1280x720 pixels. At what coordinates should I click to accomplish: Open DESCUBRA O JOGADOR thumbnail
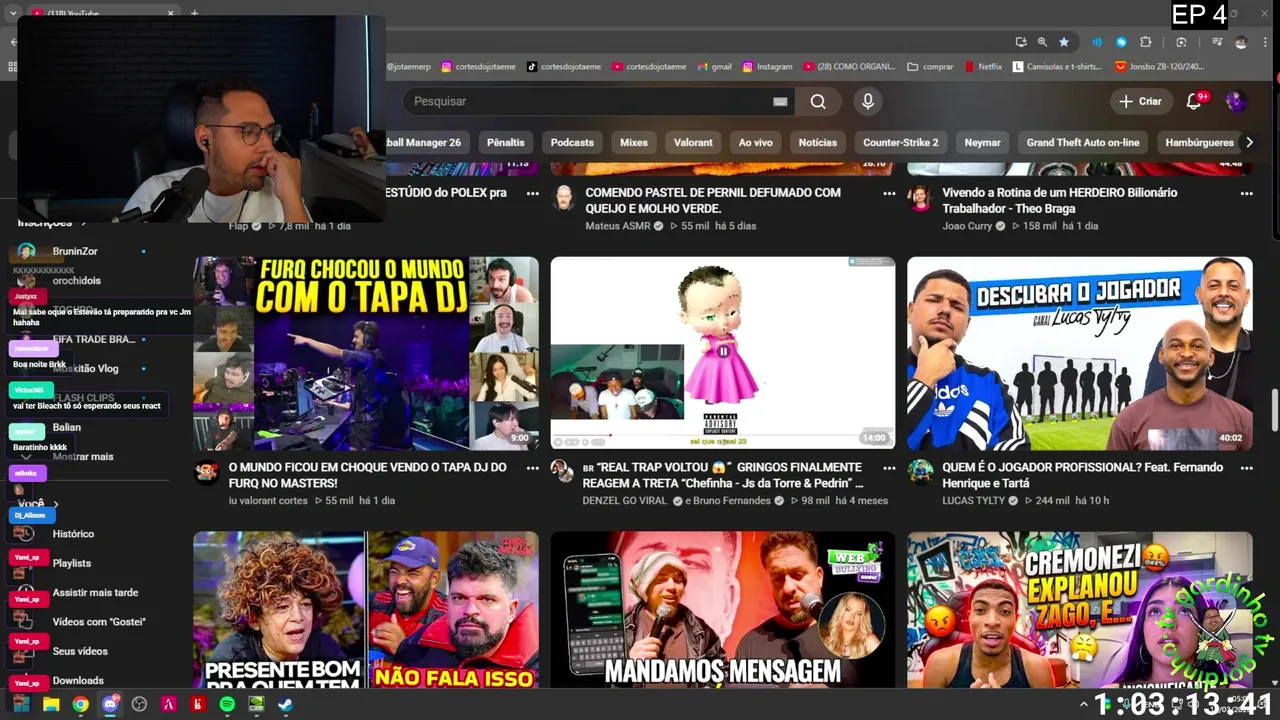[1079, 353]
